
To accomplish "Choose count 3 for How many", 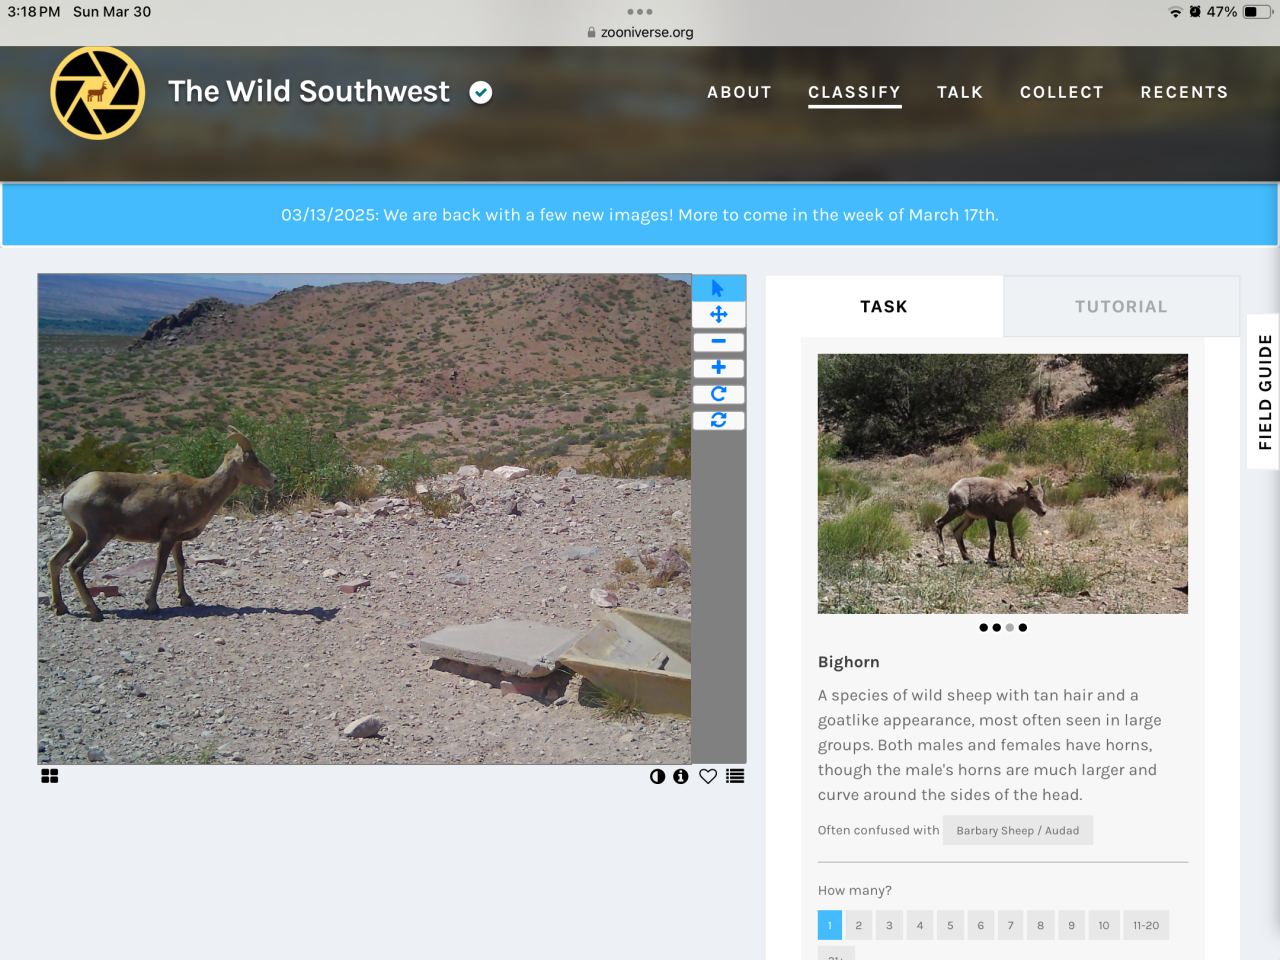I will click(889, 925).
